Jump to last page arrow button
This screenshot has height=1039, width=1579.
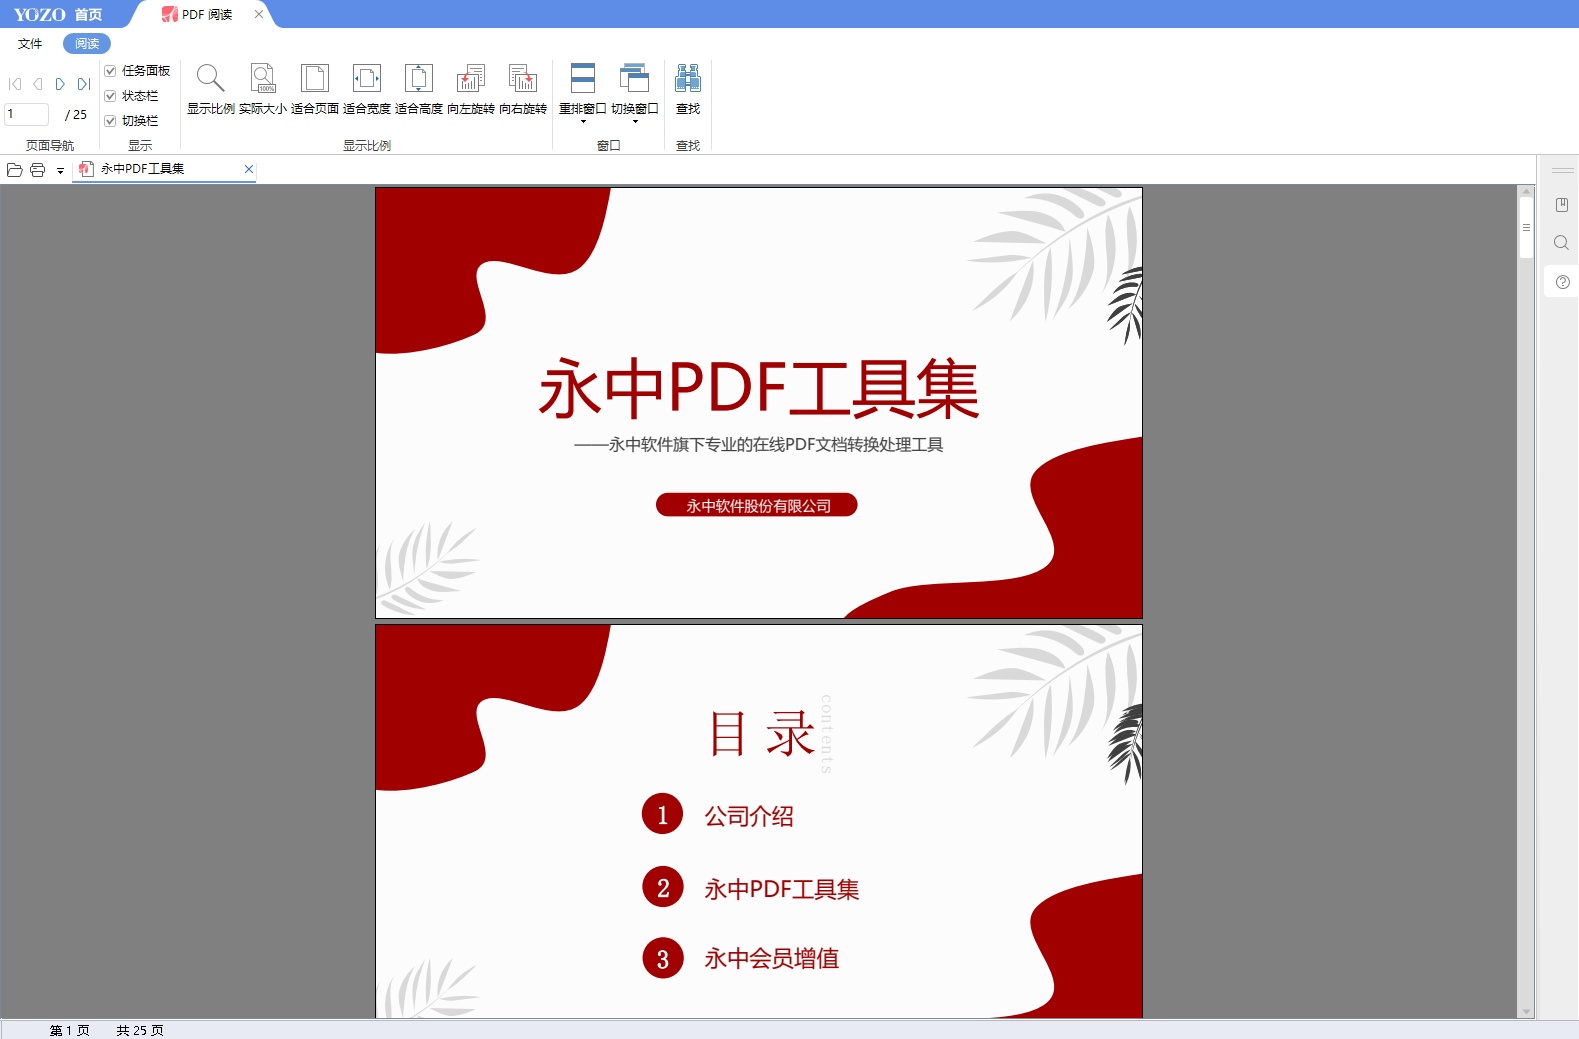[84, 85]
